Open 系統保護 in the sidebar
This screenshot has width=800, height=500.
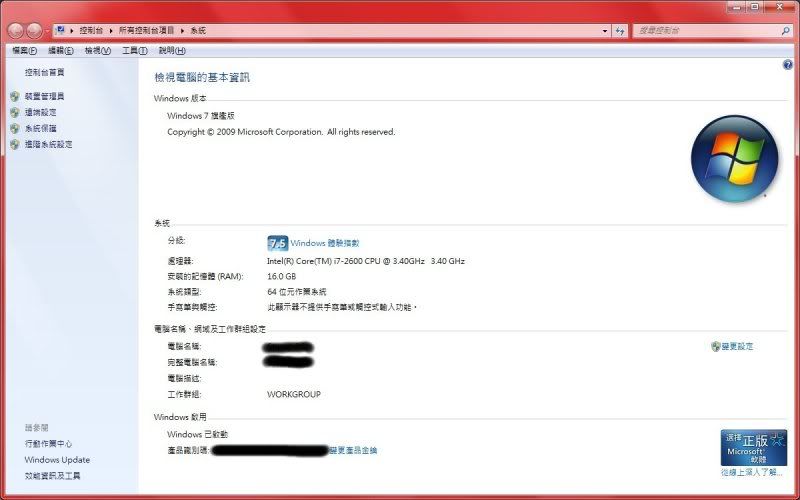[40, 128]
